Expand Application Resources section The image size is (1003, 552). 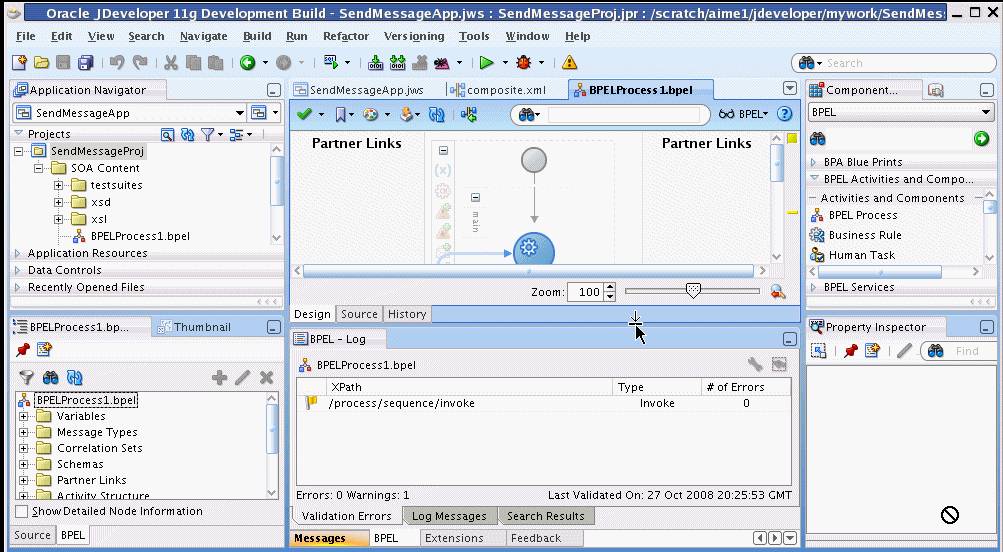click(17, 253)
